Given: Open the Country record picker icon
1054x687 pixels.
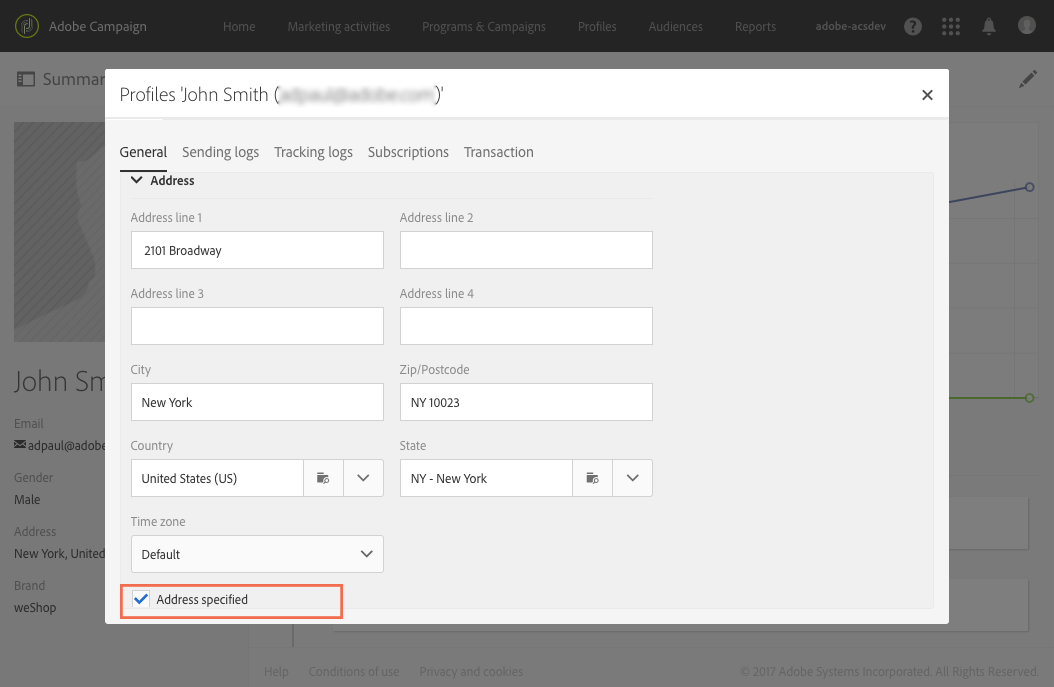Looking at the screenshot, I should pyautogui.click(x=323, y=478).
